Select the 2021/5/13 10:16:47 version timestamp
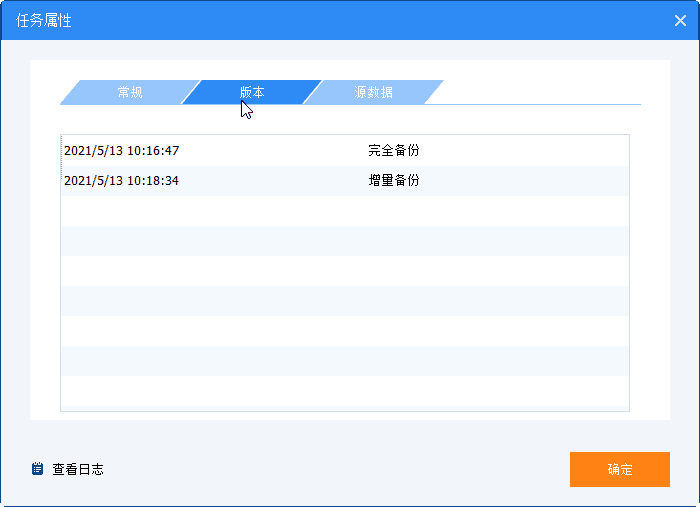The height and width of the screenshot is (507, 700). coord(121,150)
